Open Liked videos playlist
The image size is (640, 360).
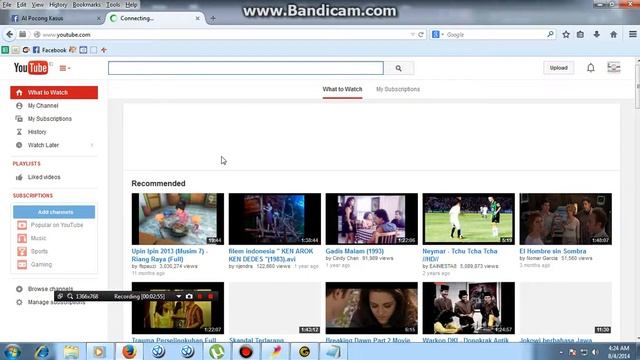click(x=44, y=177)
